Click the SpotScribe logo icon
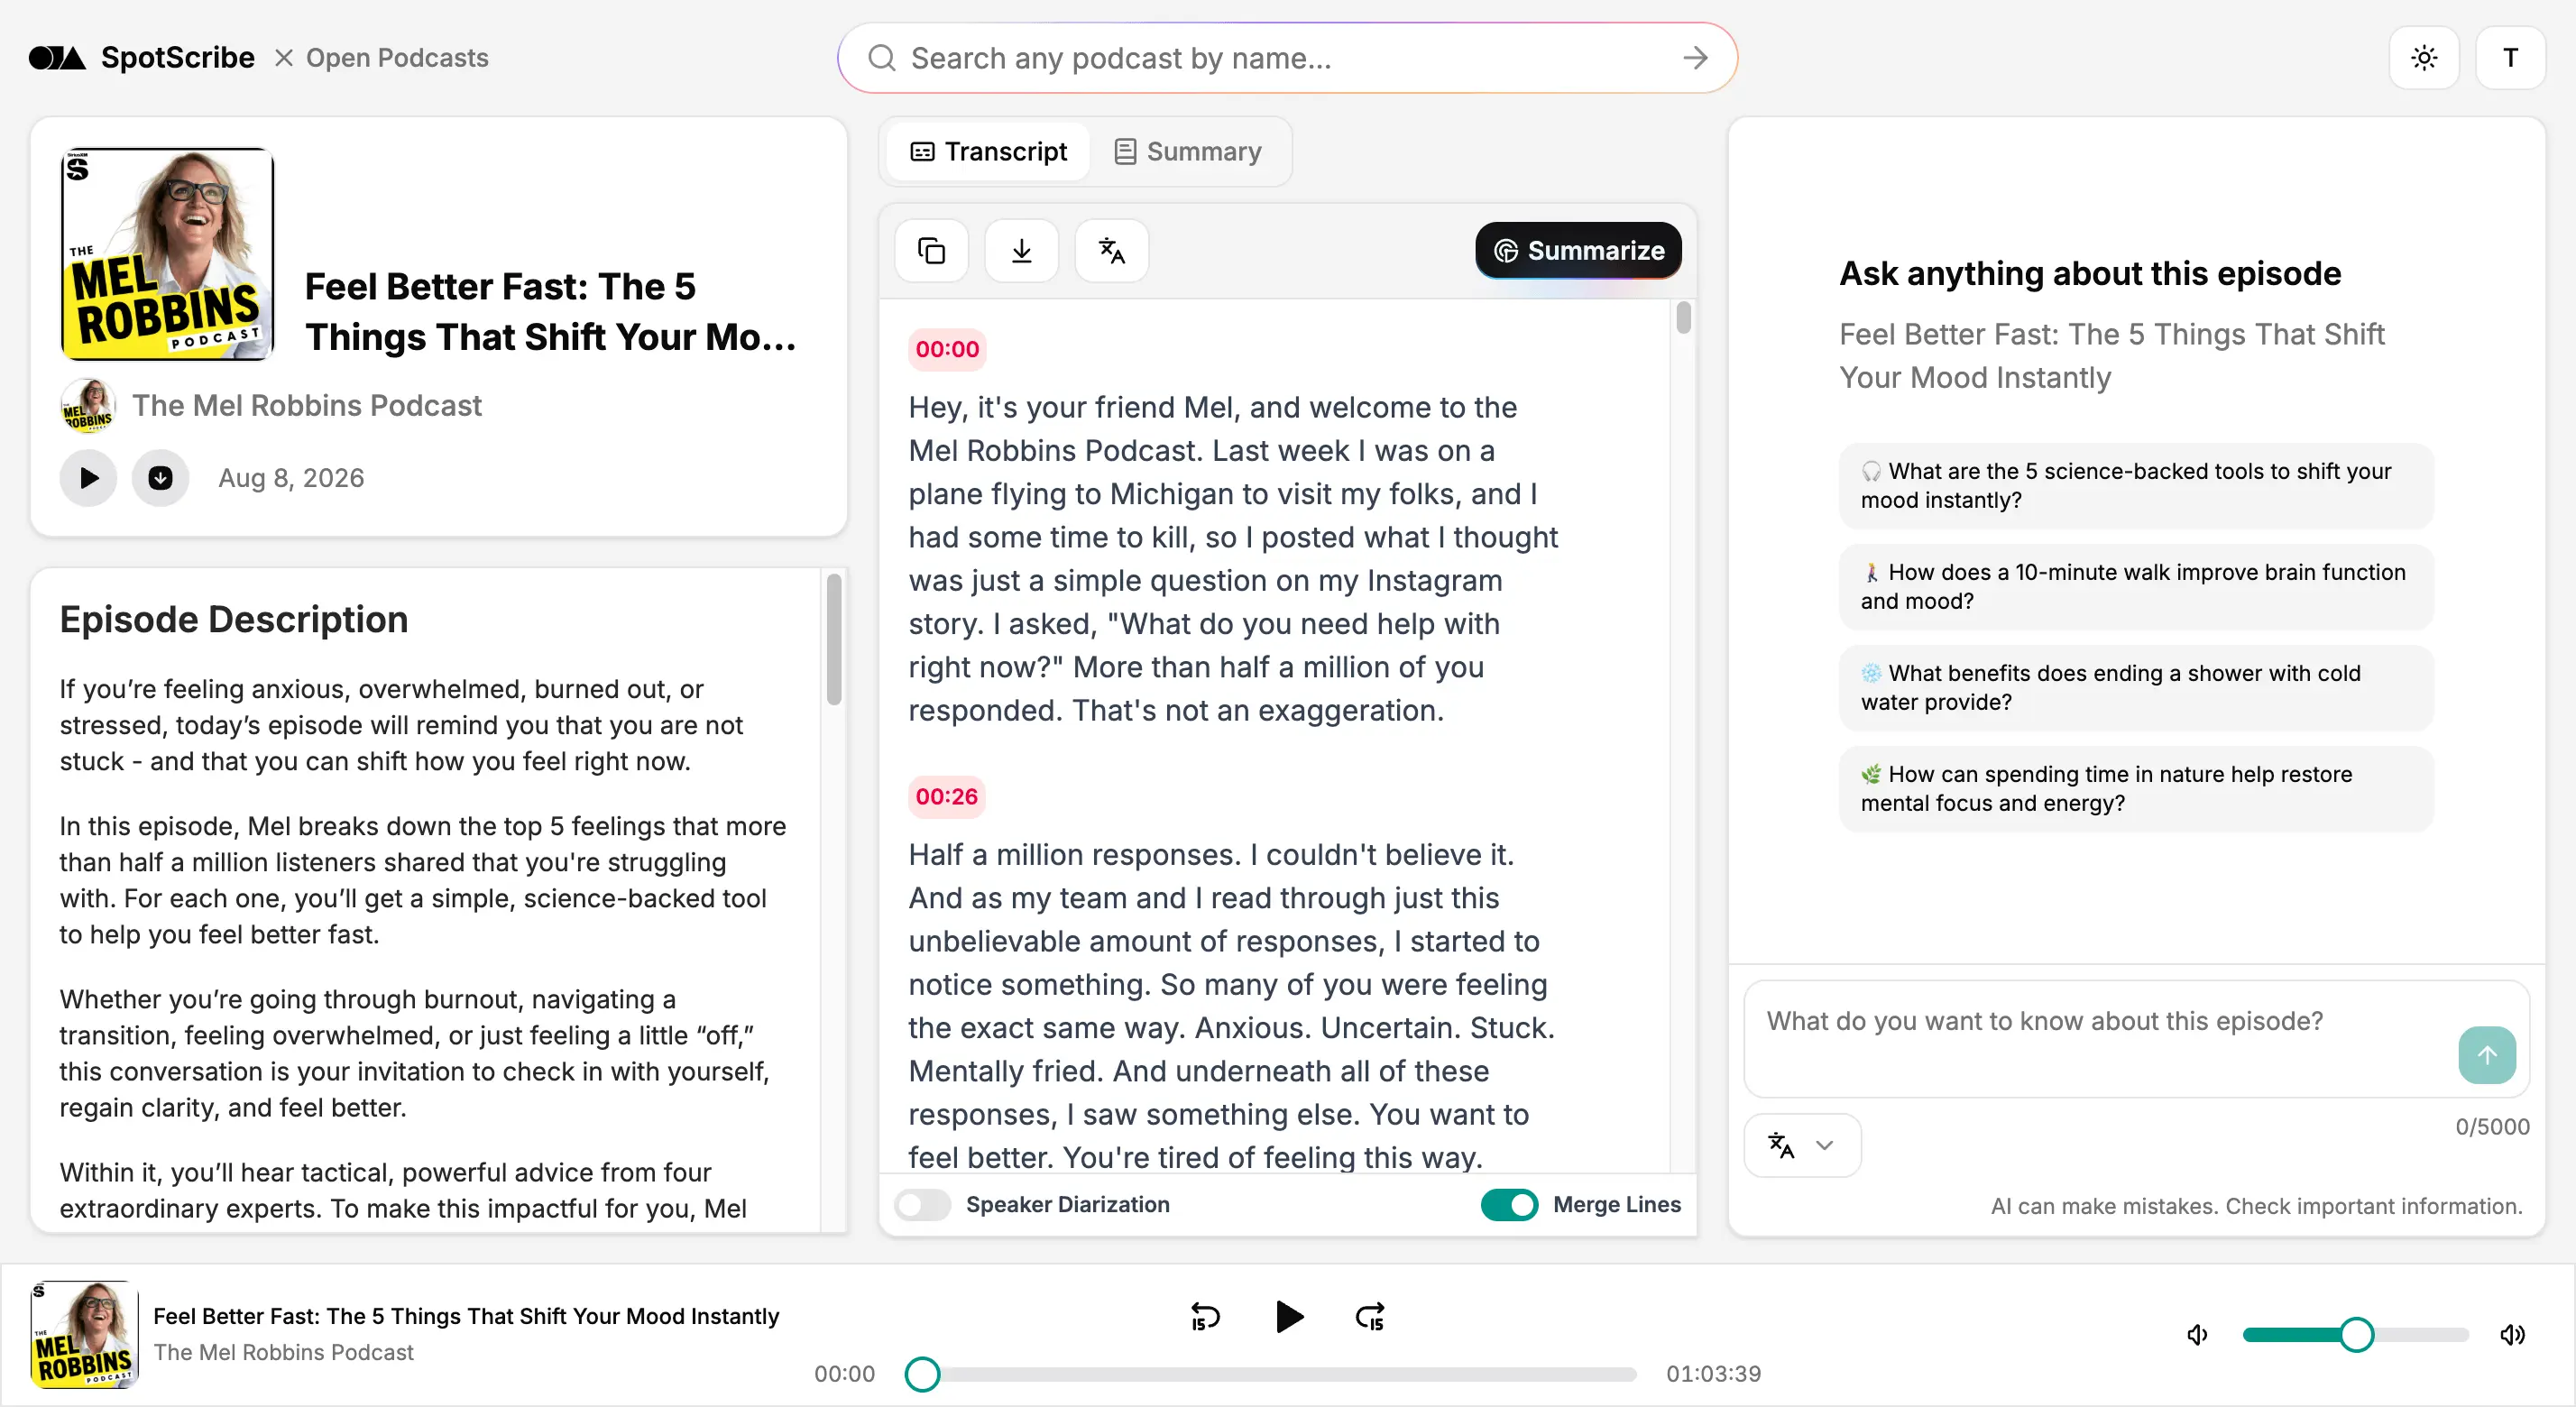 [57, 58]
